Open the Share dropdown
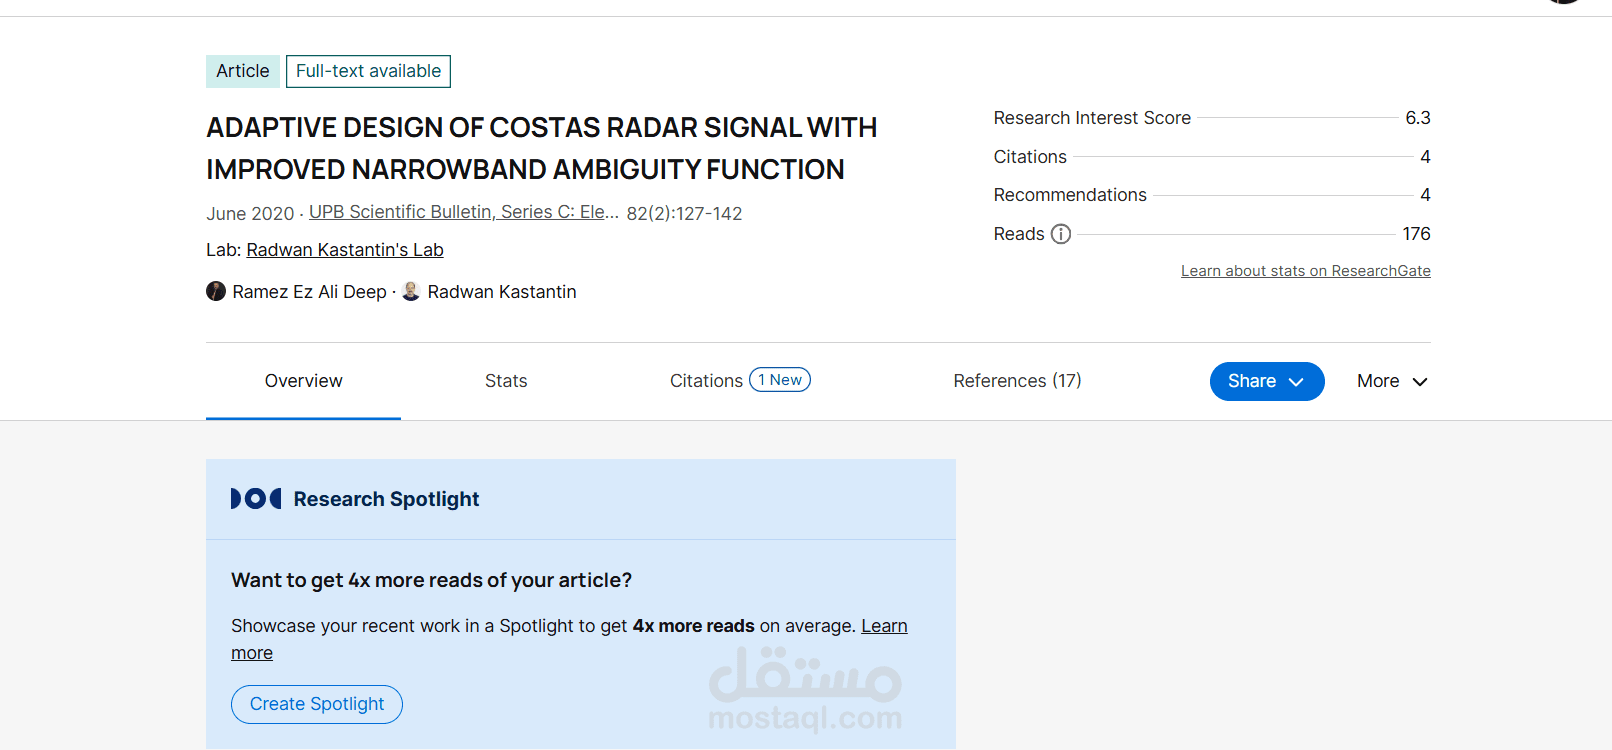This screenshot has width=1612, height=750. tap(1266, 381)
